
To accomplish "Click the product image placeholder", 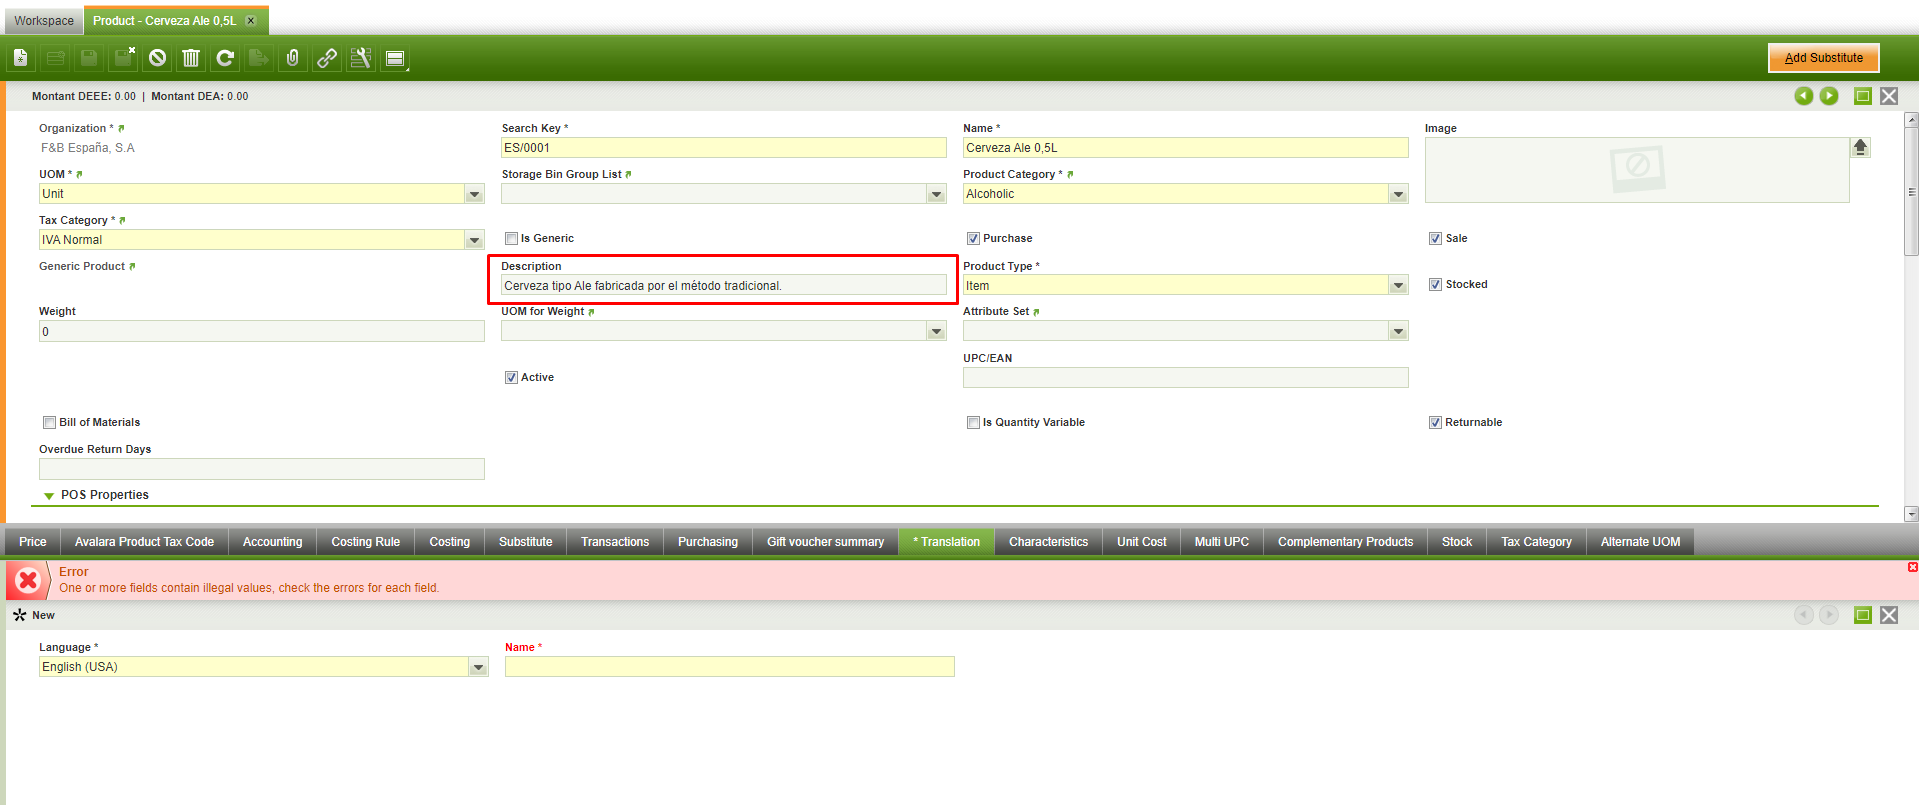I will [1637, 170].
